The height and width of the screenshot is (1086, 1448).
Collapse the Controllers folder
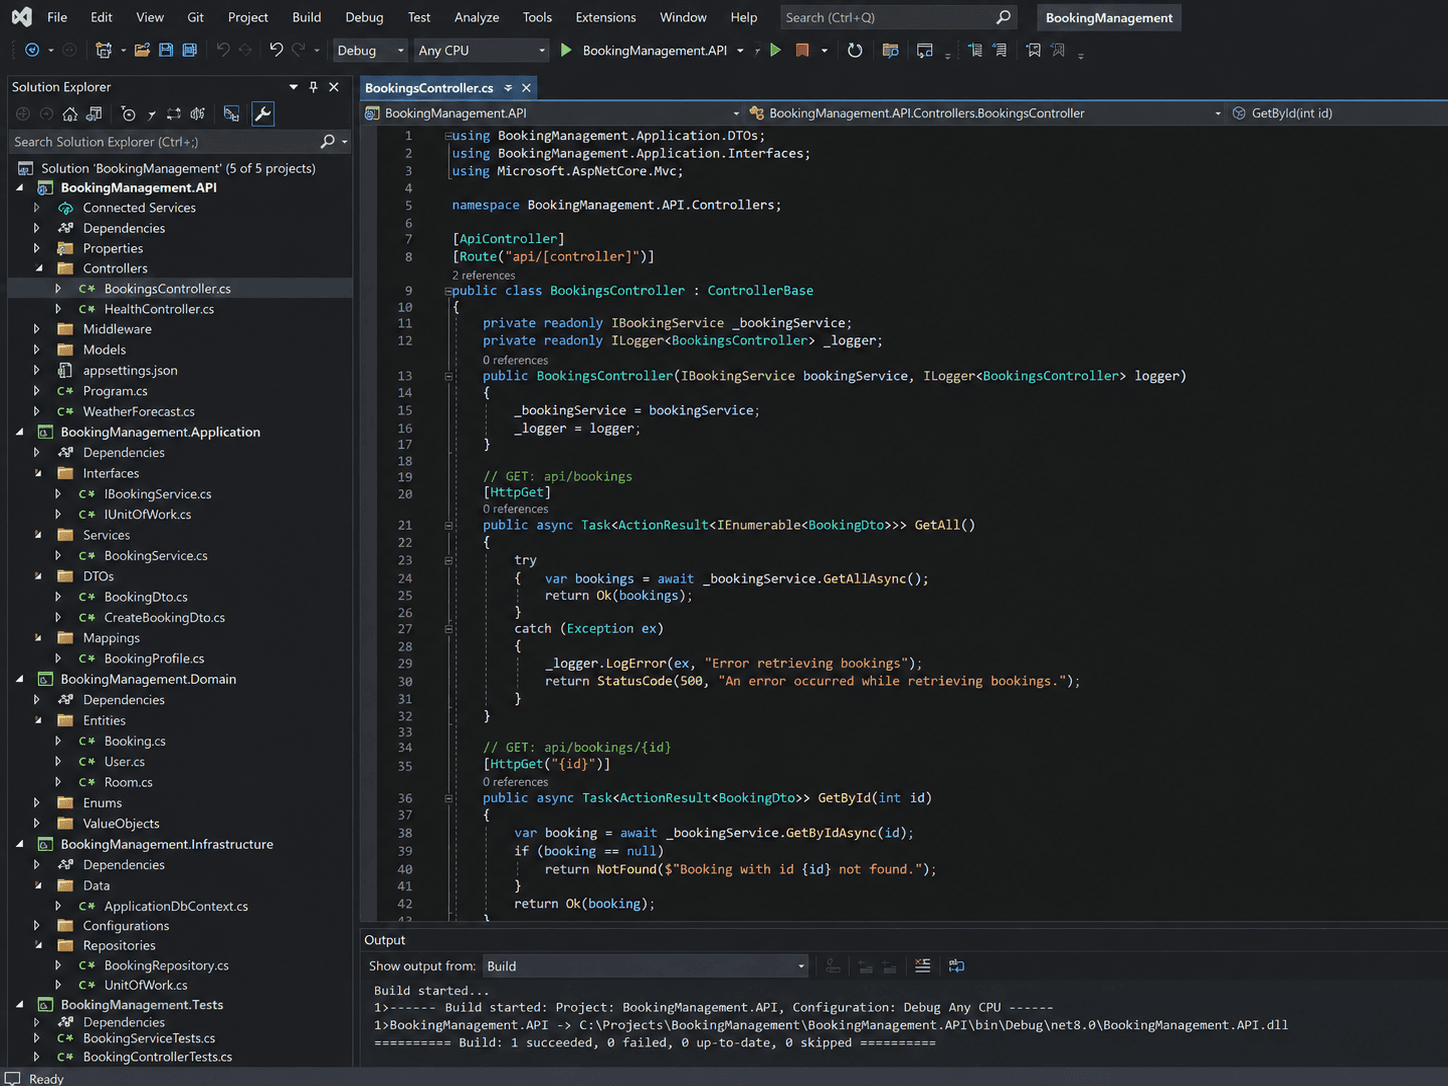point(39,268)
